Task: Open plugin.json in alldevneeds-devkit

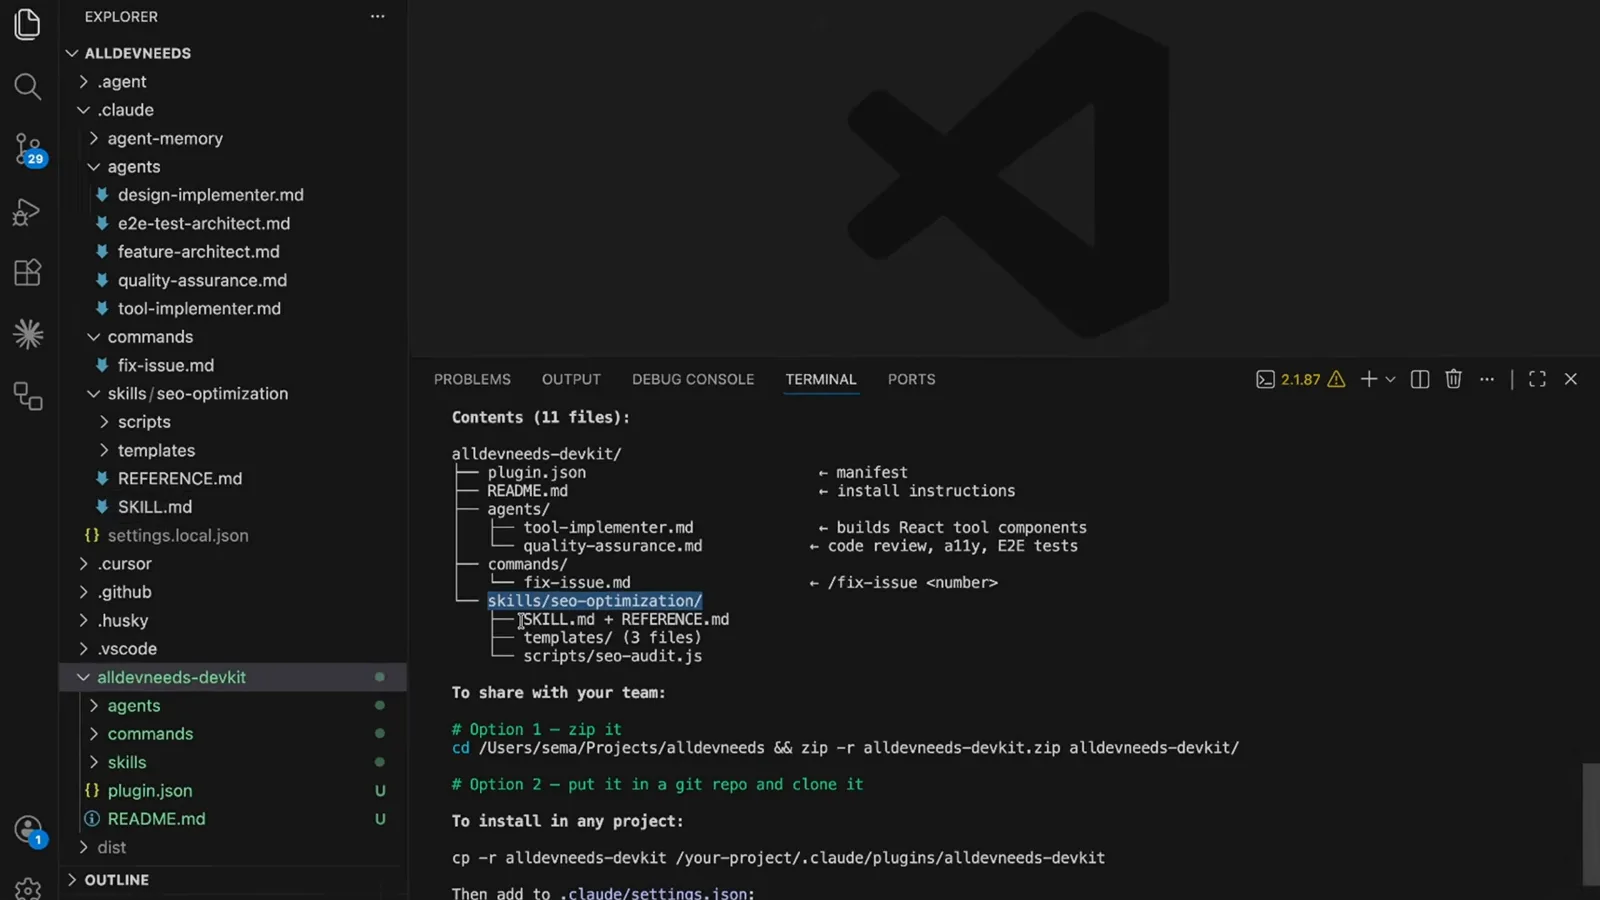Action: (232, 791)
